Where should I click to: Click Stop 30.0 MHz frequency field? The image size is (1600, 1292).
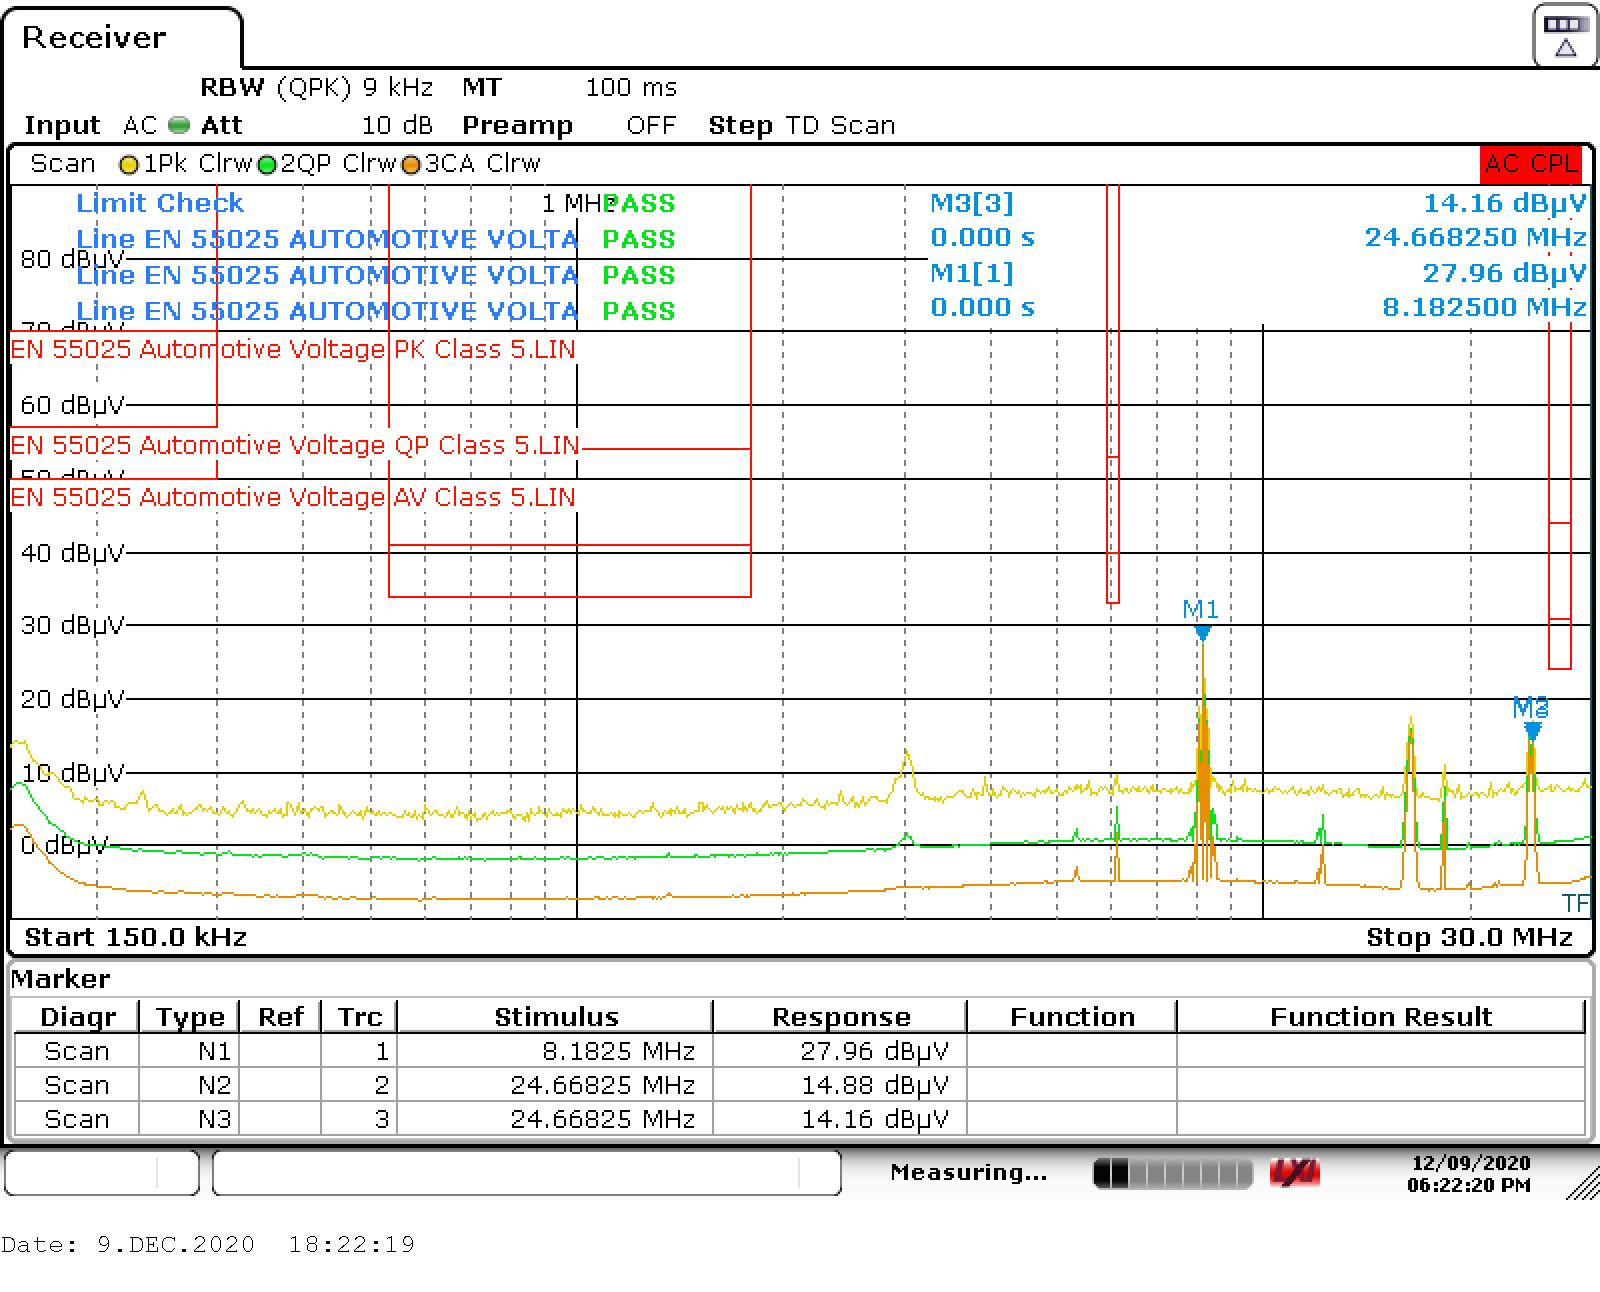[1469, 937]
